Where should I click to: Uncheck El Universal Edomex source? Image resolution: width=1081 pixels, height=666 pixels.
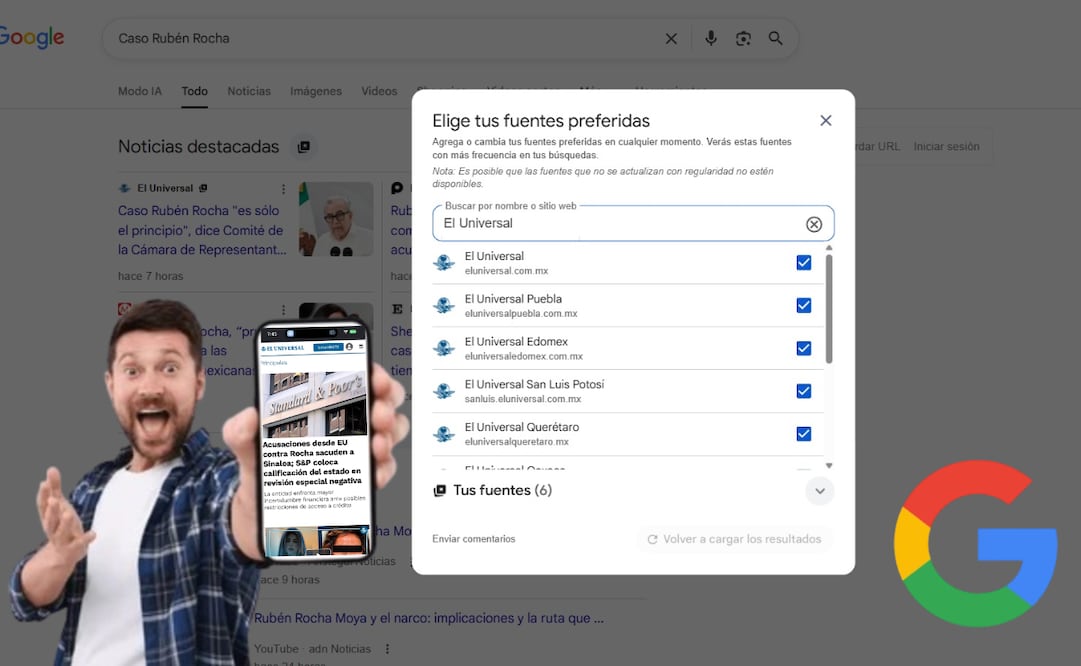[804, 348]
